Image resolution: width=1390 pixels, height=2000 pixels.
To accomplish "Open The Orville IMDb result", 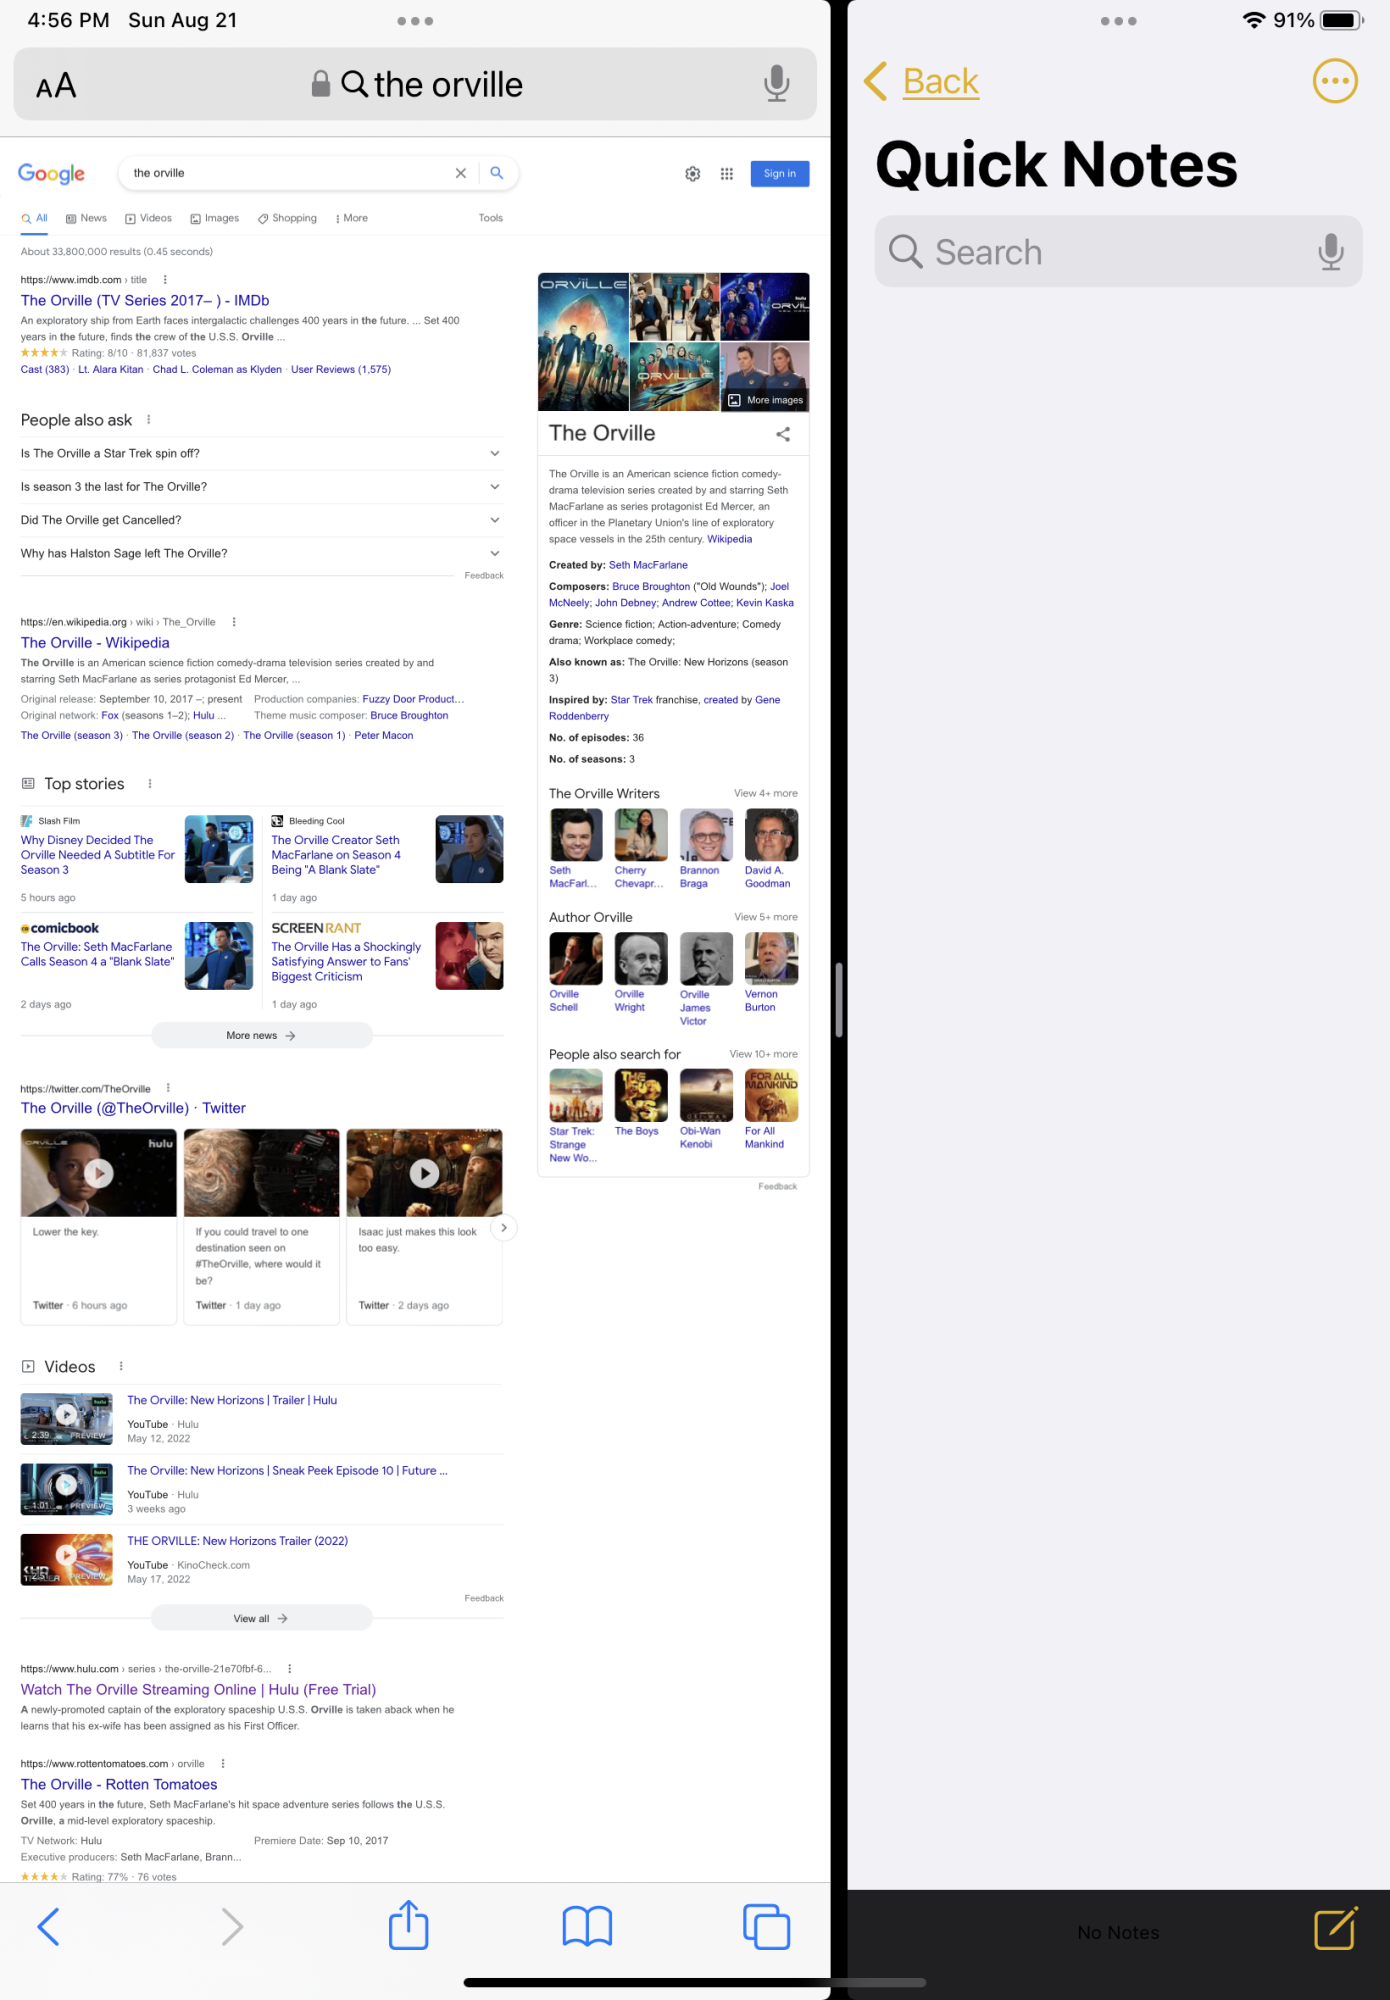I will 145,300.
